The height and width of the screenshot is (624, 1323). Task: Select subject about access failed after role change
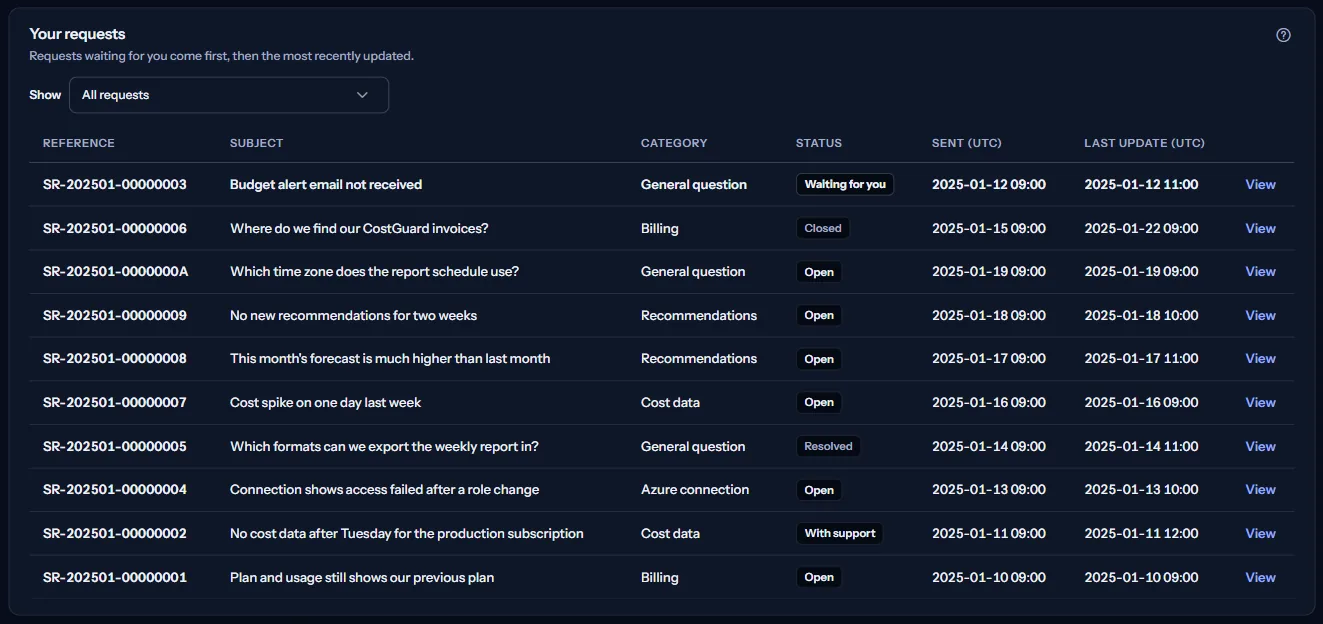tap(384, 489)
